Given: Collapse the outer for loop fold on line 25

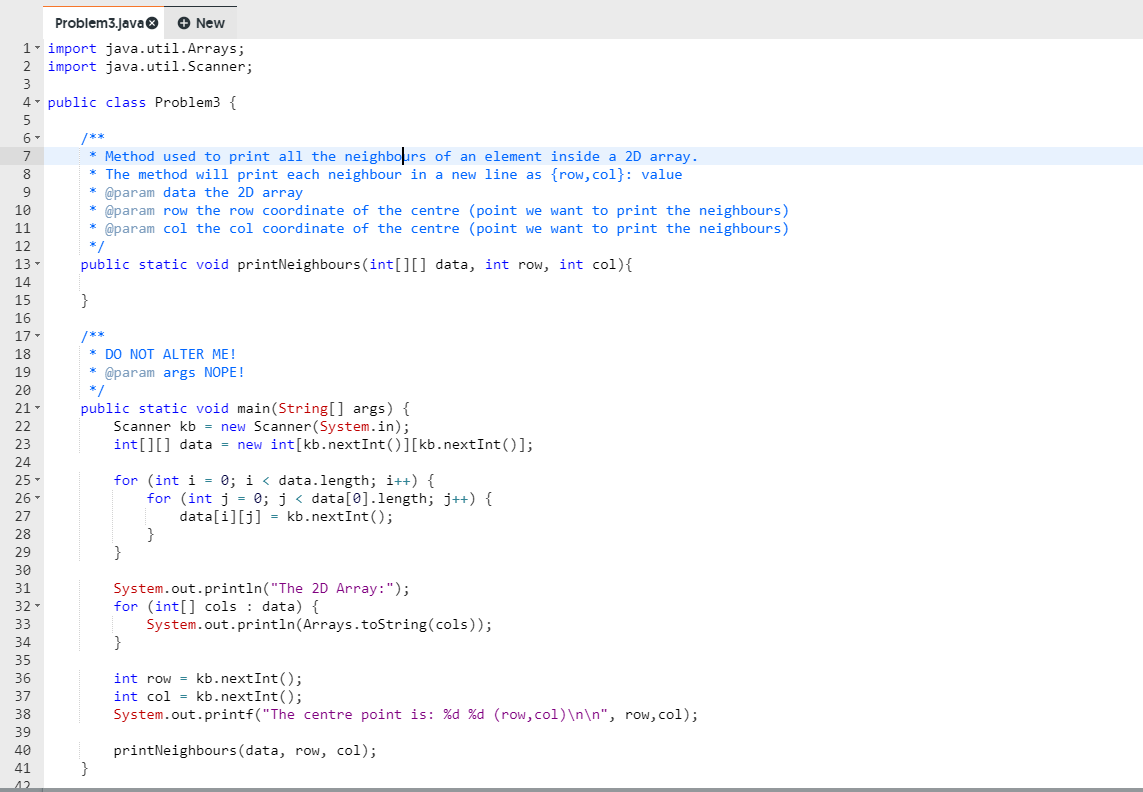Looking at the screenshot, I should pyautogui.click(x=35, y=480).
